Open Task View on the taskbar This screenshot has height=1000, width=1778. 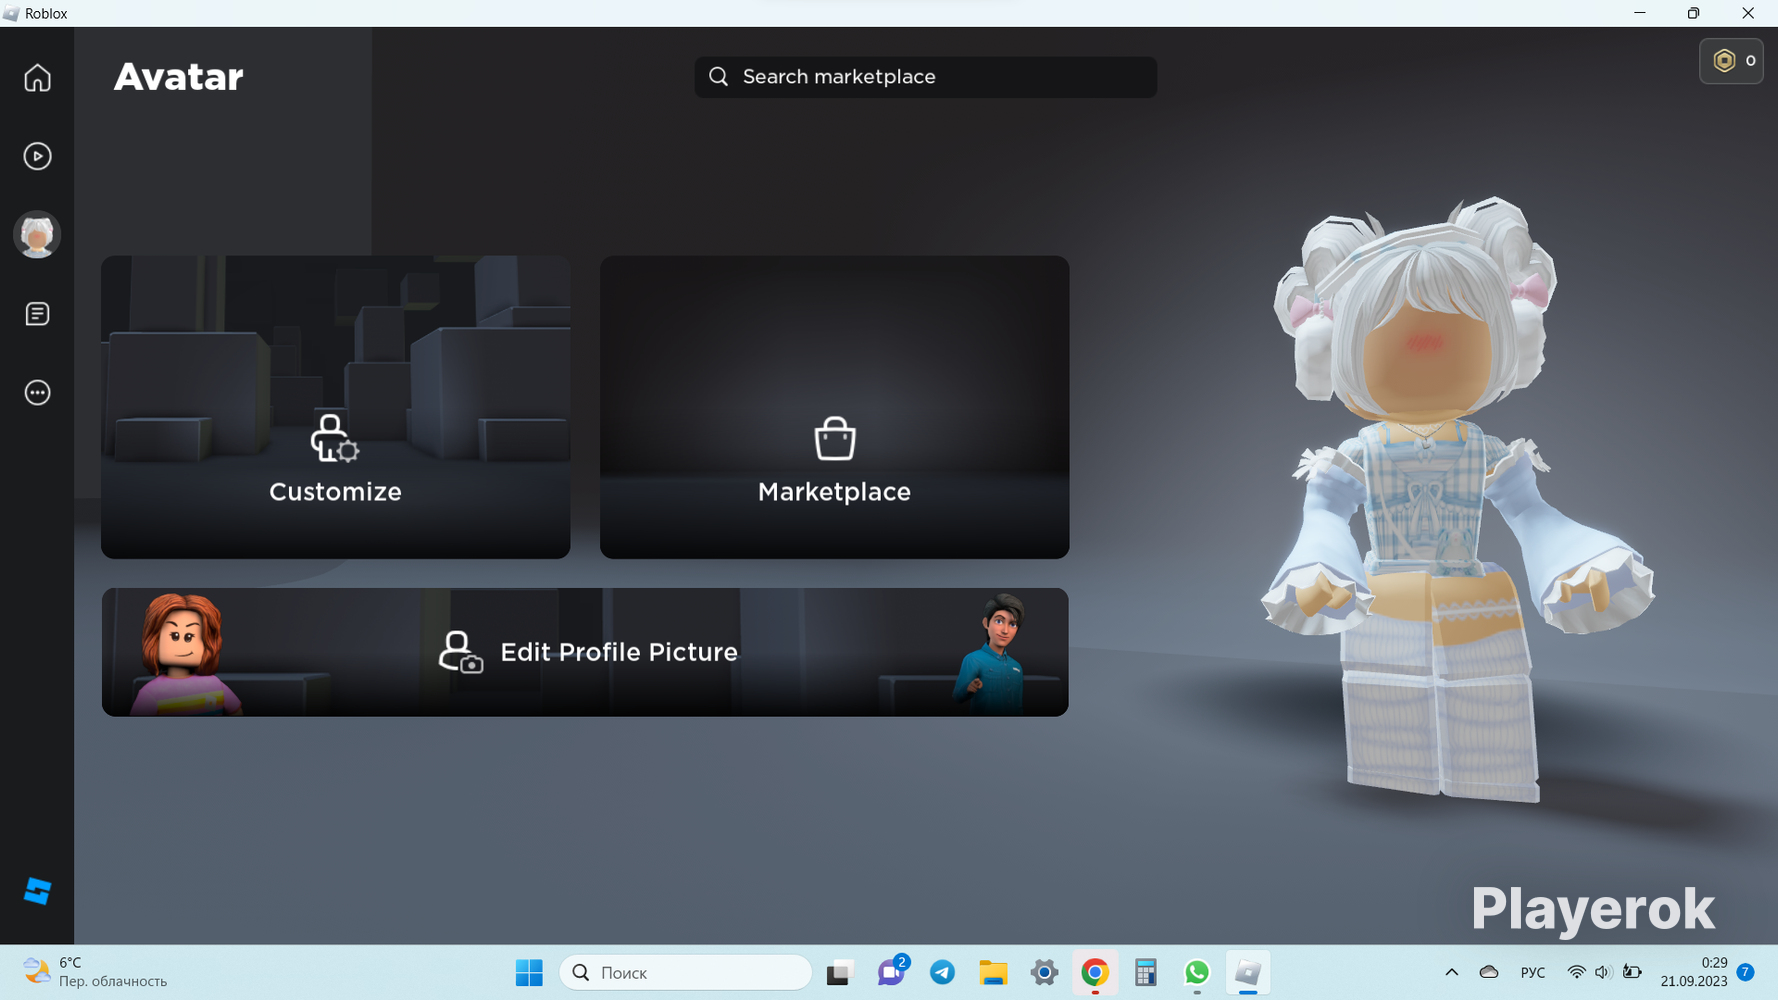[x=840, y=972]
